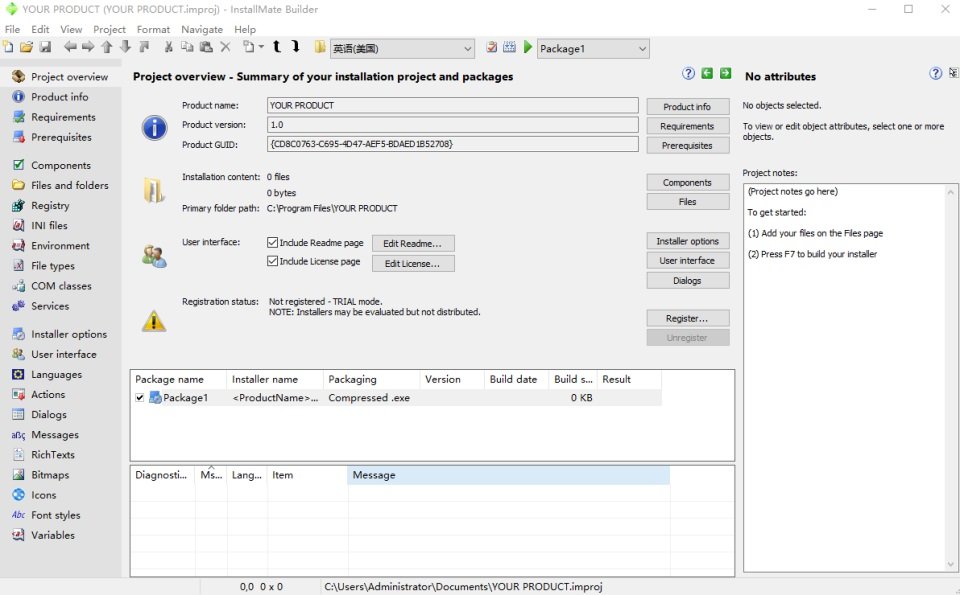Screen dimensions: 960x595
Task: Click the Register... button
Action: coord(688,318)
